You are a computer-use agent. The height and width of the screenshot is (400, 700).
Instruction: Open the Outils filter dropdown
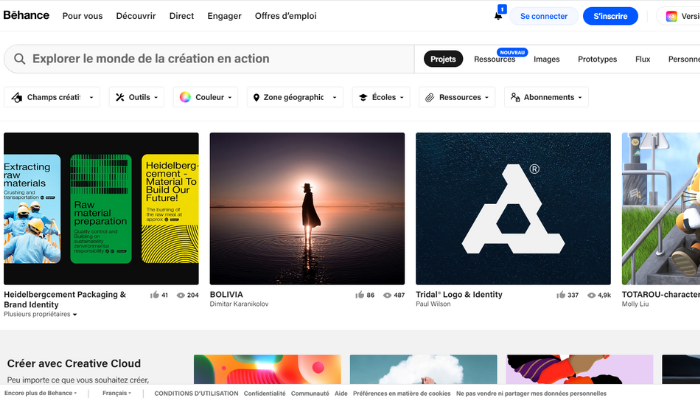click(137, 97)
